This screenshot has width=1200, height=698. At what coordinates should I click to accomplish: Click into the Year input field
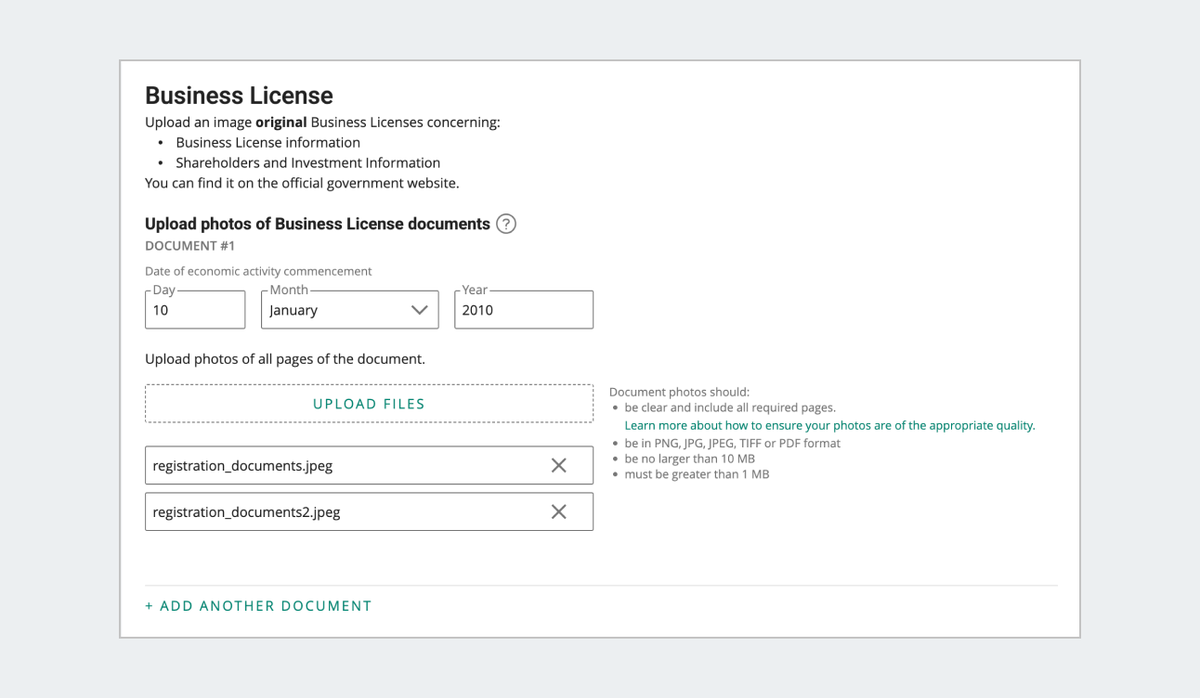tap(523, 310)
